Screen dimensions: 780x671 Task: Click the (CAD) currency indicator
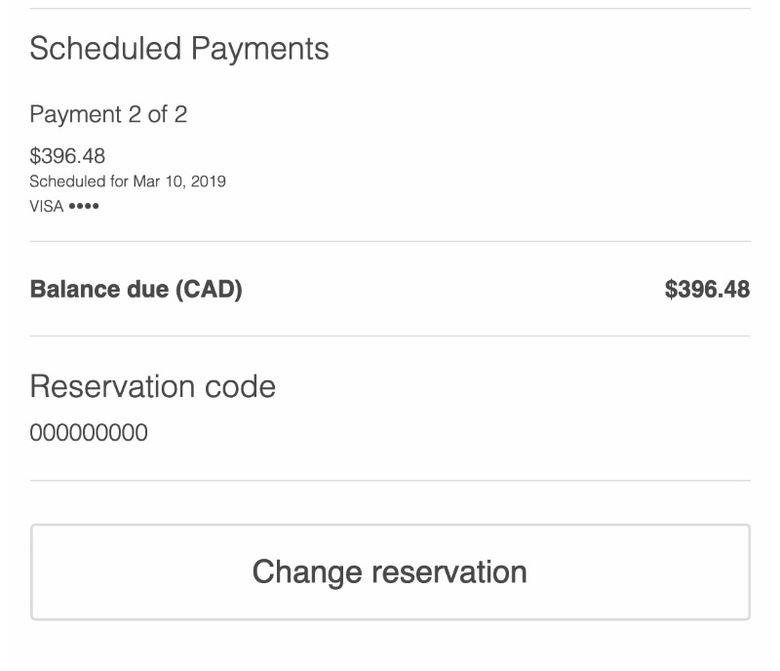coord(209,289)
